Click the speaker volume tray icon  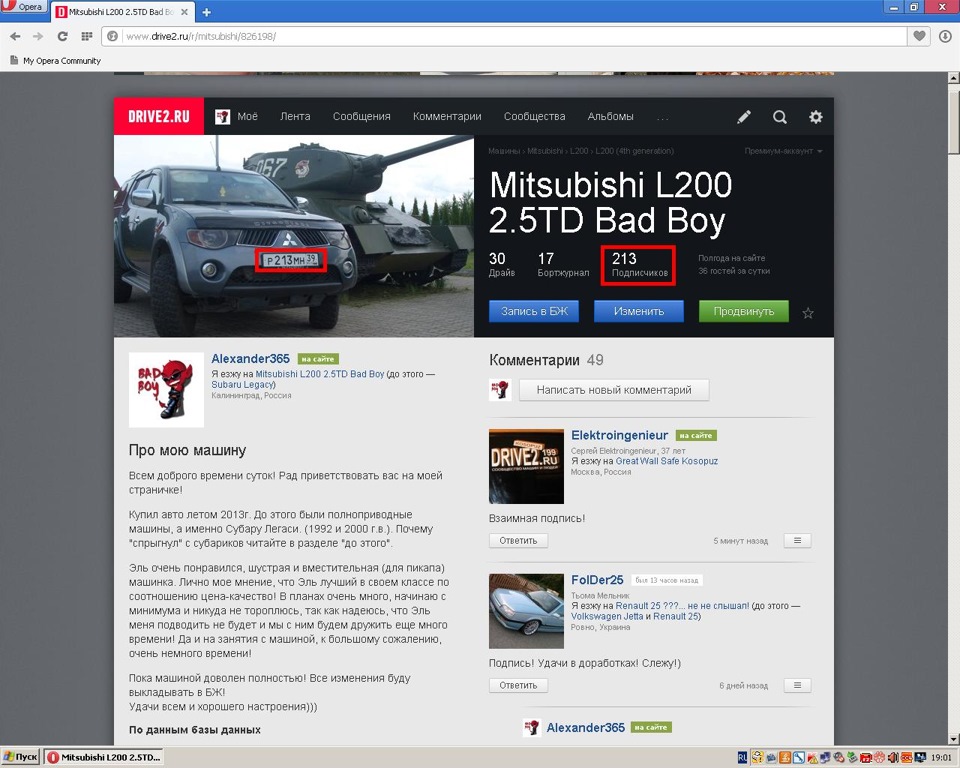tap(893, 758)
